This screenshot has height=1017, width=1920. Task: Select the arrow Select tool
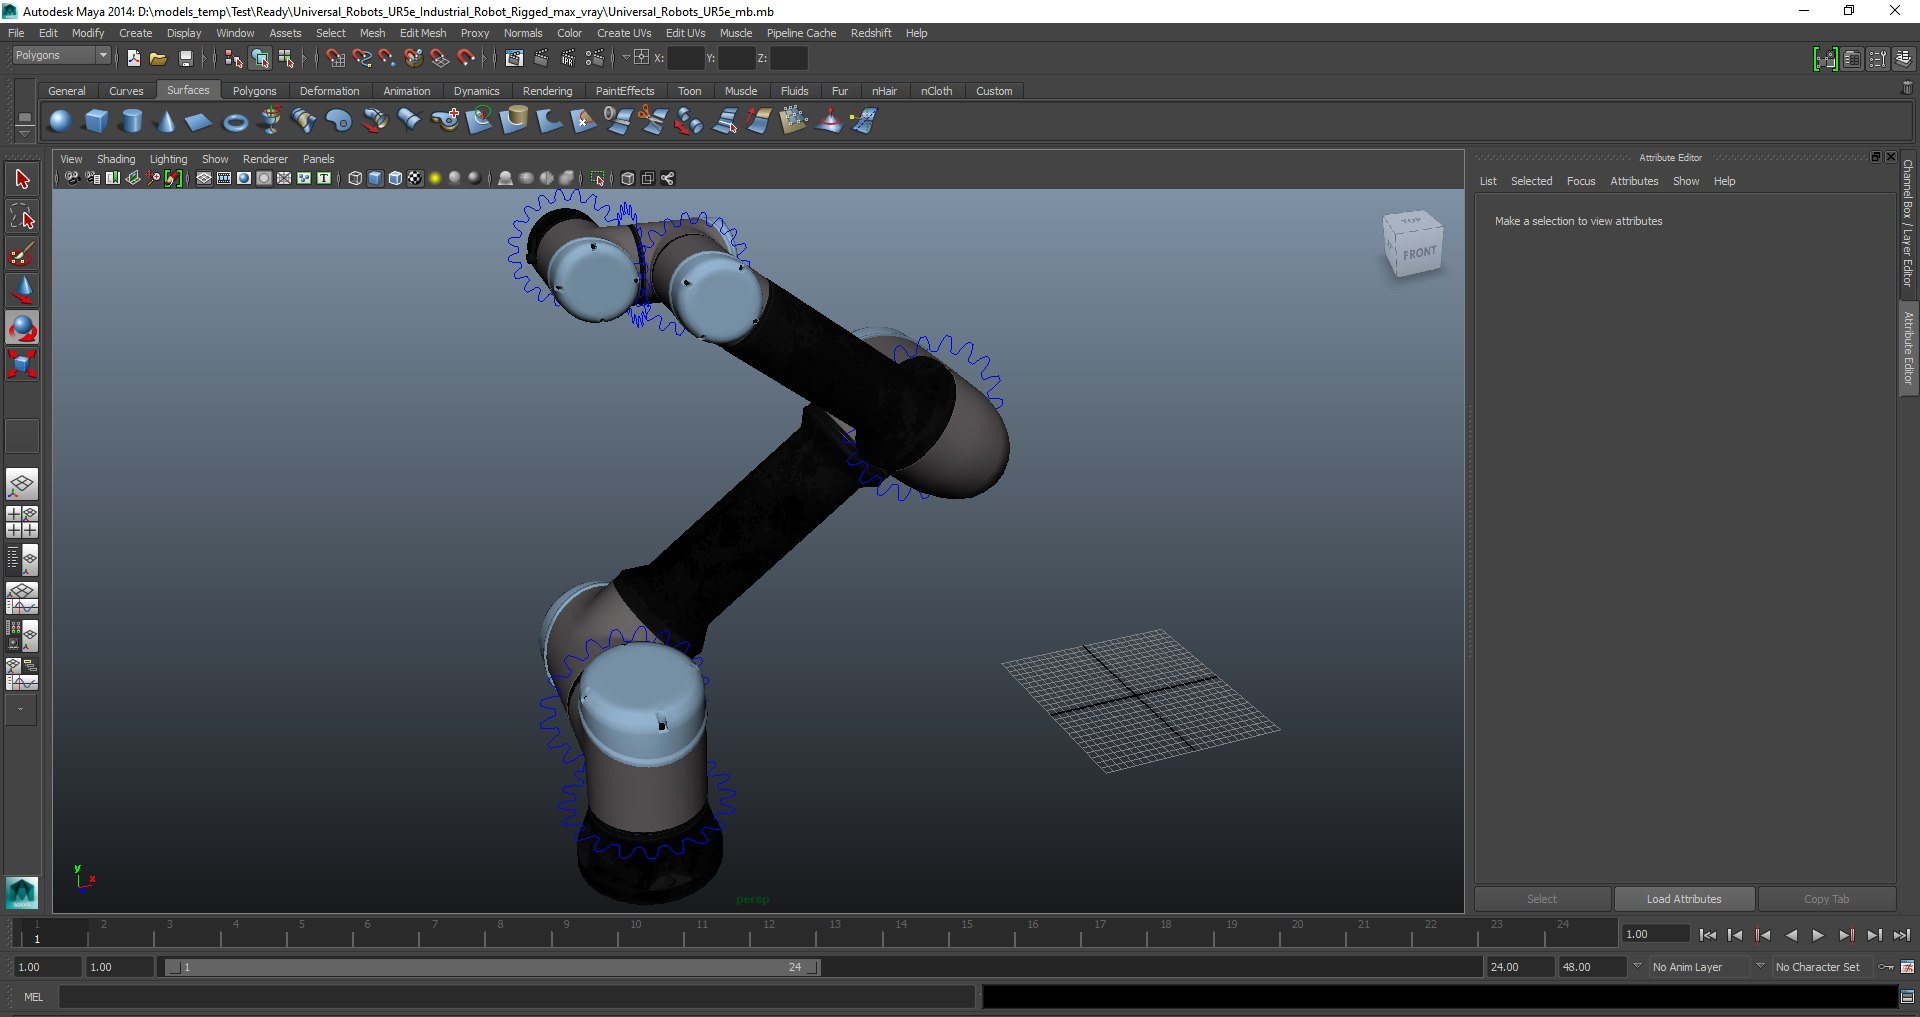tap(22, 180)
